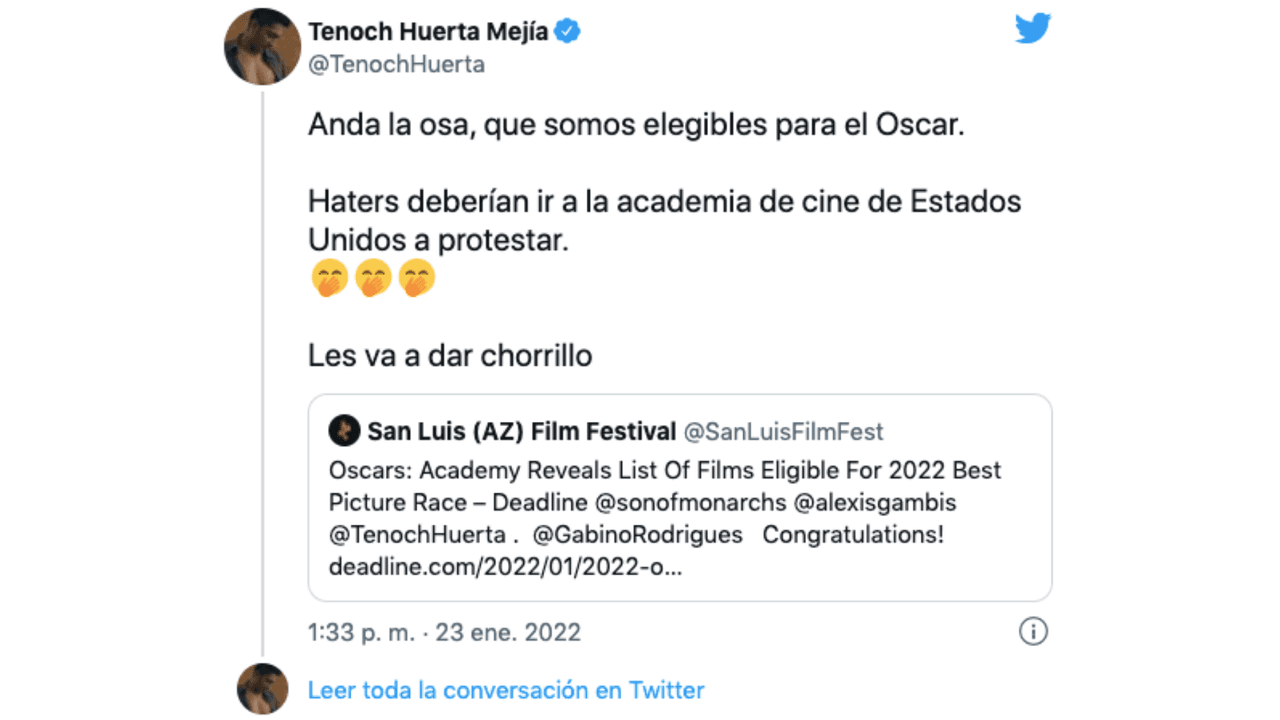
Task: Click 'Leer toda la conversación en Twitter'
Action: point(506,690)
